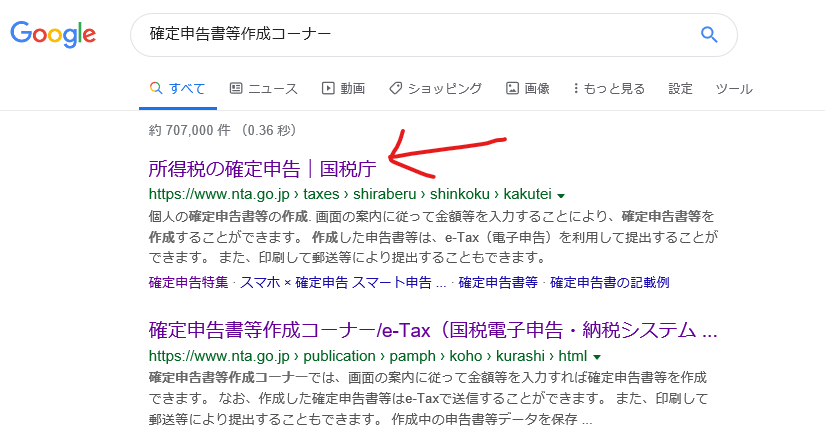Click the small magnifier icon beside すべて
The height and width of the screenshot is (447, 825).
click(156, 88)
